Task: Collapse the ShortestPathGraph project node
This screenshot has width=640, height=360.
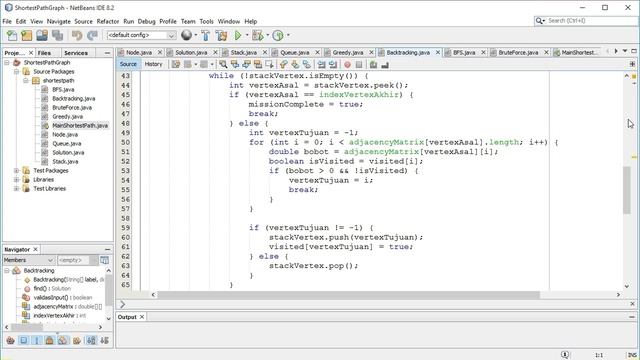Action: click(7, 62)
